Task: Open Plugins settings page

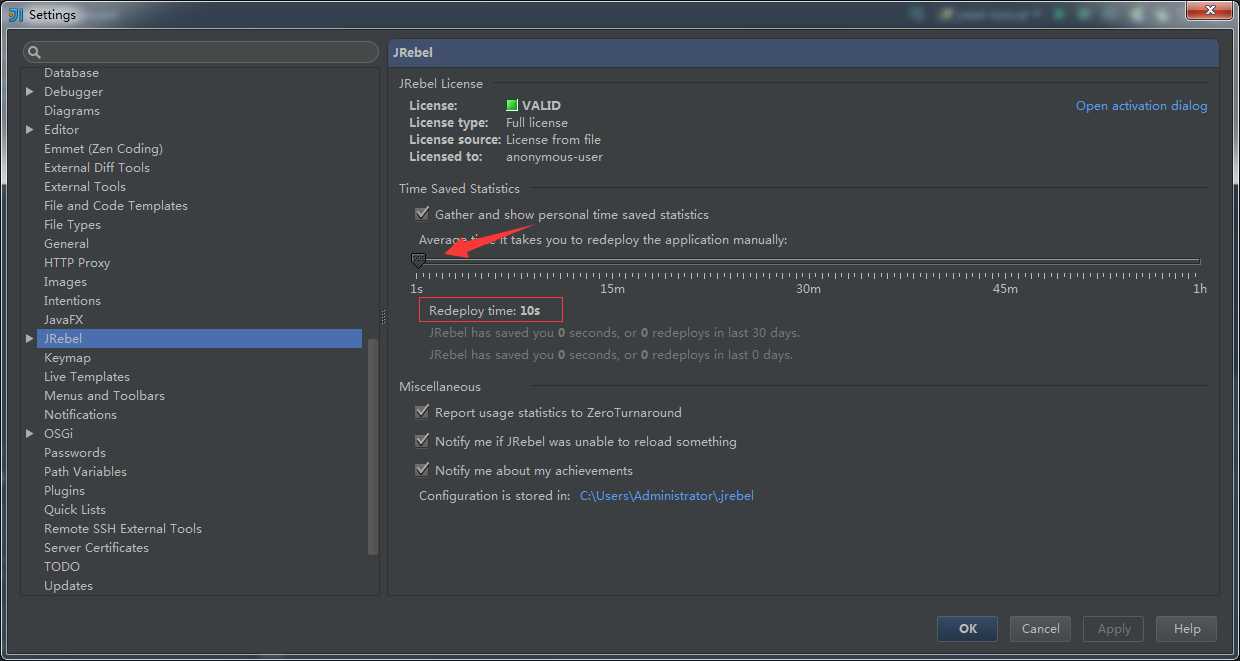Action: tap(64, 490)
